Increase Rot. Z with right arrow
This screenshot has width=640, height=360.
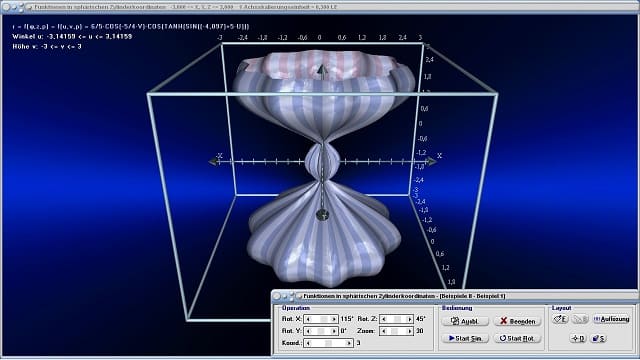tap(410, 319)
